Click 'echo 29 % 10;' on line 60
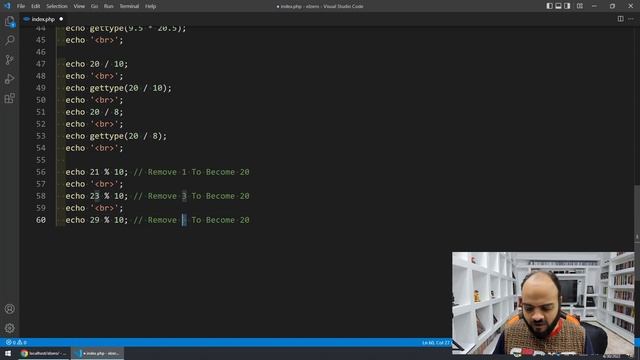Viewport: 640px width, 360px height. tap(97, 220)
